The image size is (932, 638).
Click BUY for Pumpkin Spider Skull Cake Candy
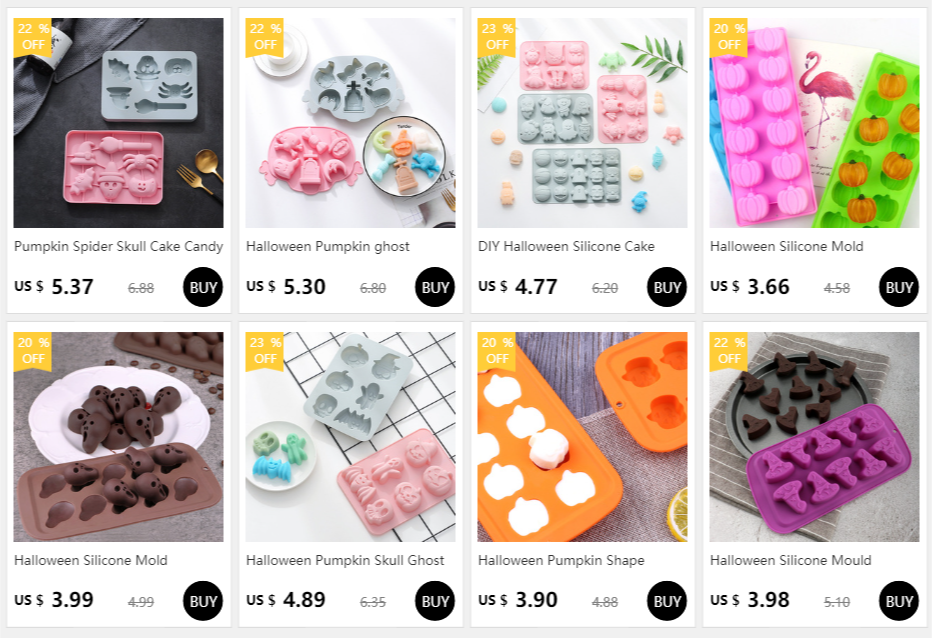pos(203,287)
